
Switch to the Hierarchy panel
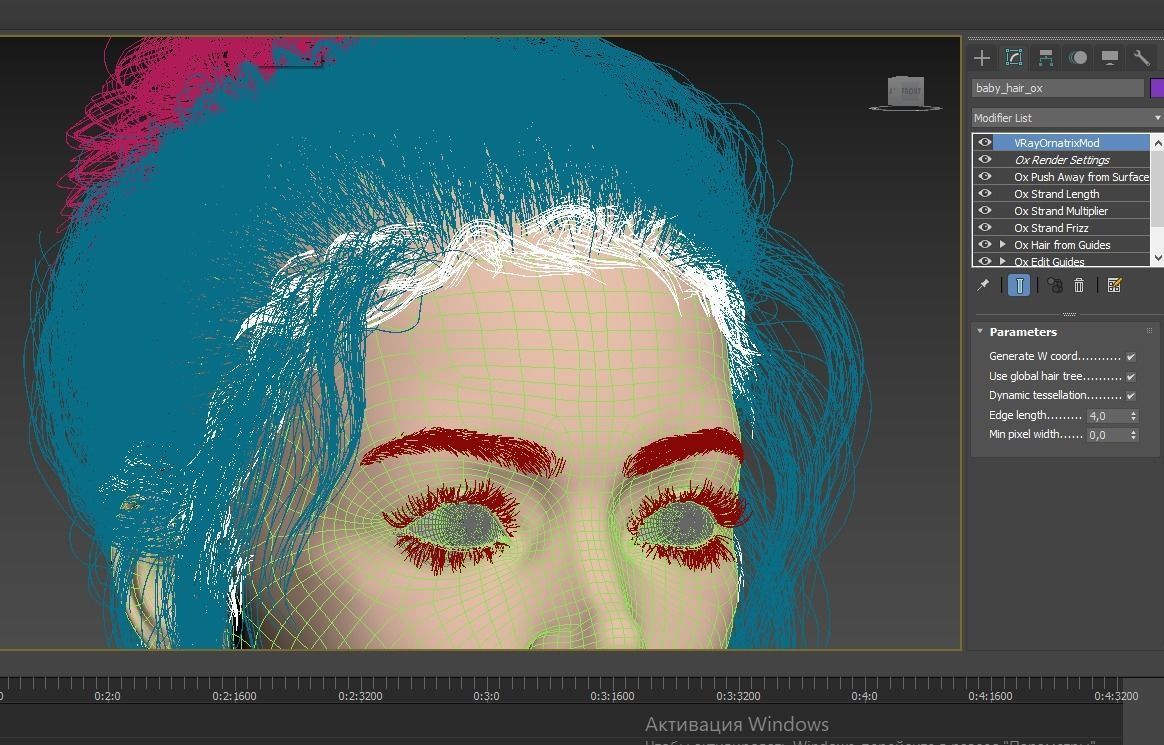pyautogui.click(x=1045, y=58)
